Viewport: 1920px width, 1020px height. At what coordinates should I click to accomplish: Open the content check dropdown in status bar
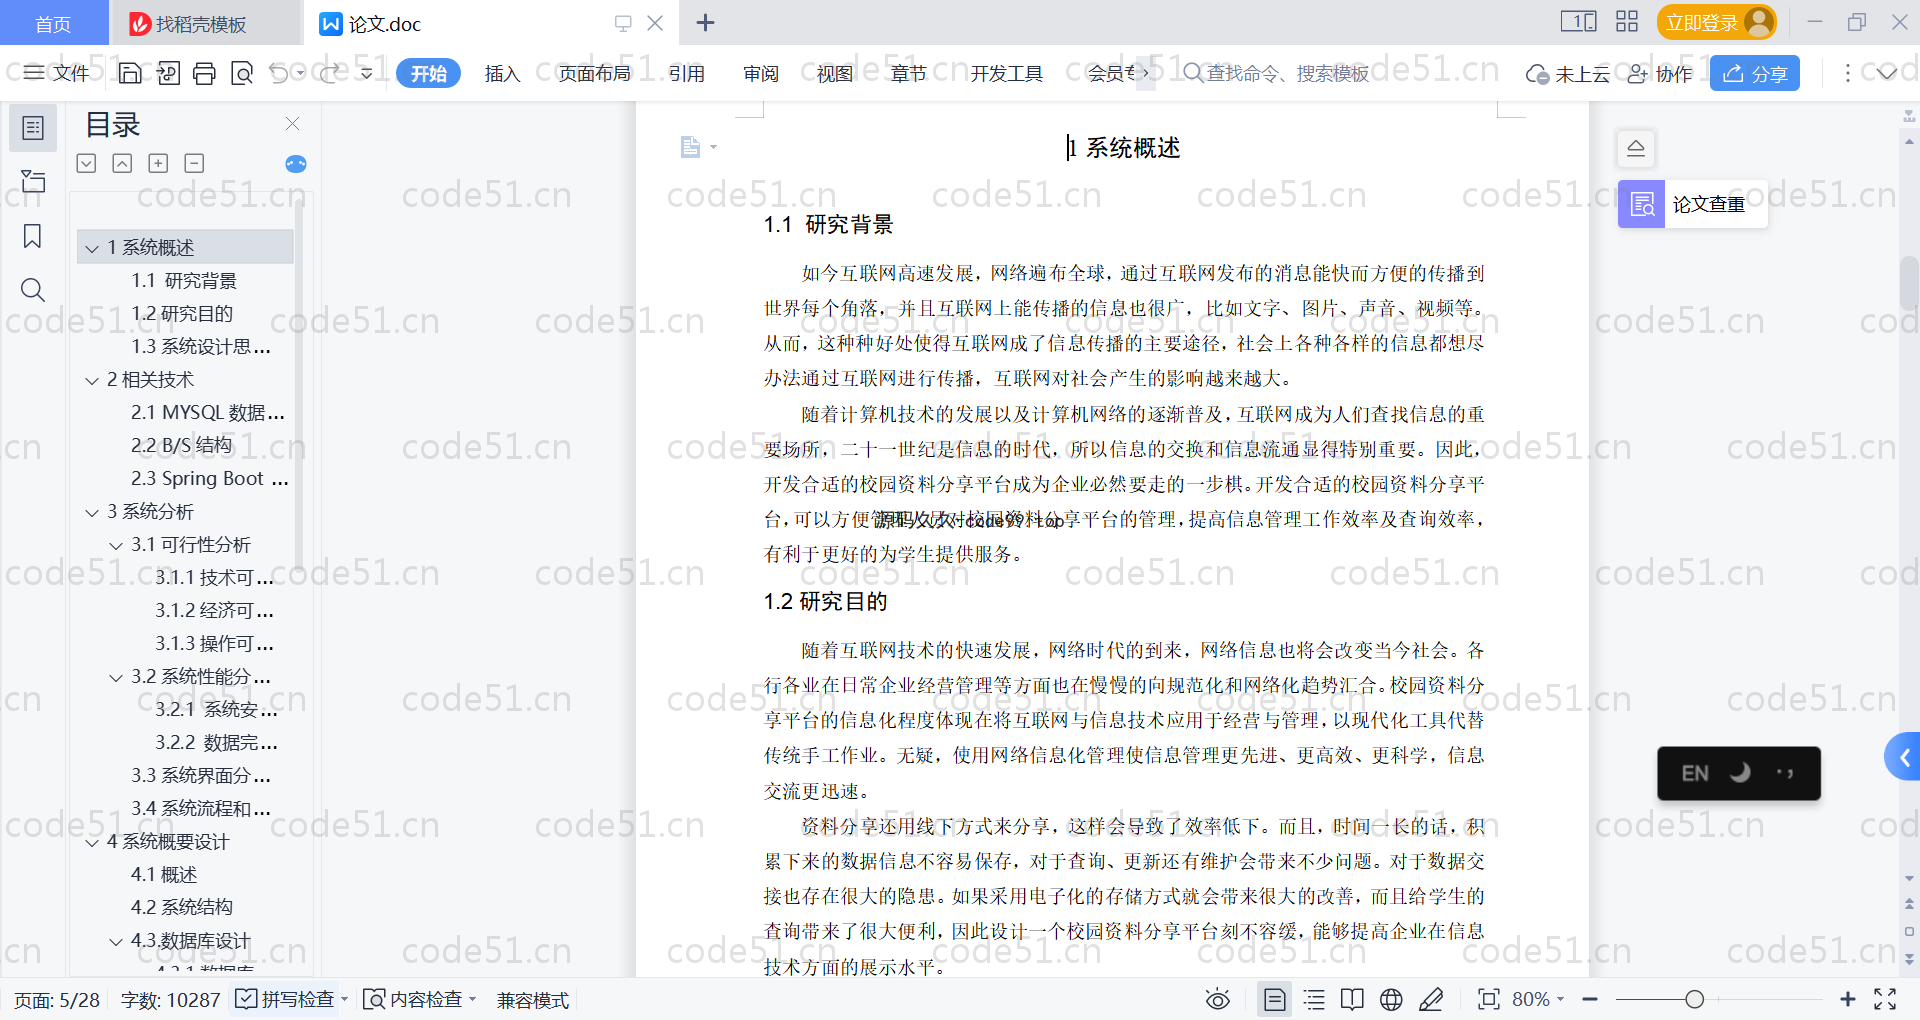coord(472,999)
